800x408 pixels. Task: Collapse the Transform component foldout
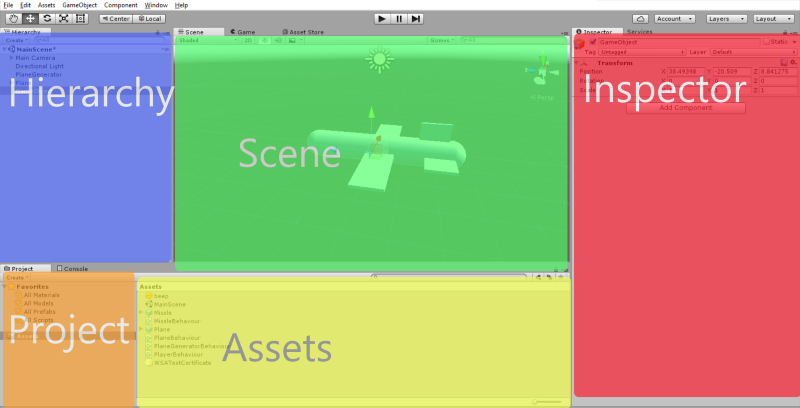(577, 63)
